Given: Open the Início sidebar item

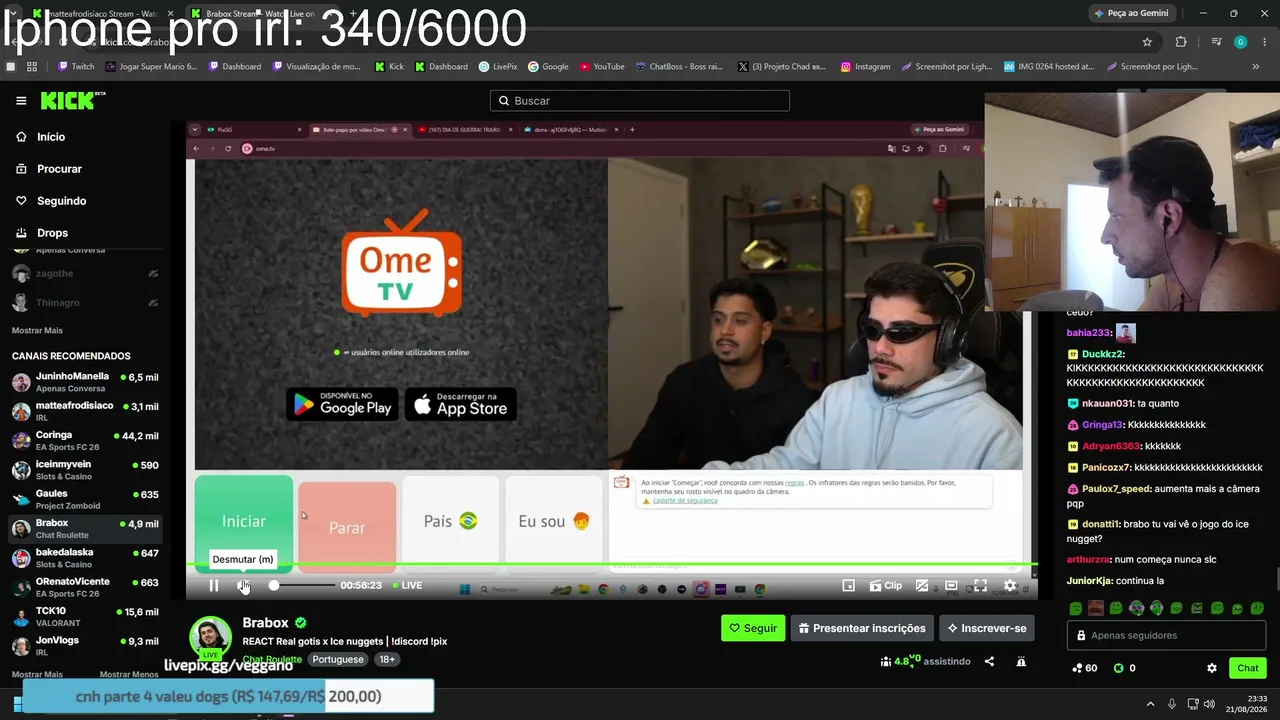Looking at the screenshot, I should [84, 137].
